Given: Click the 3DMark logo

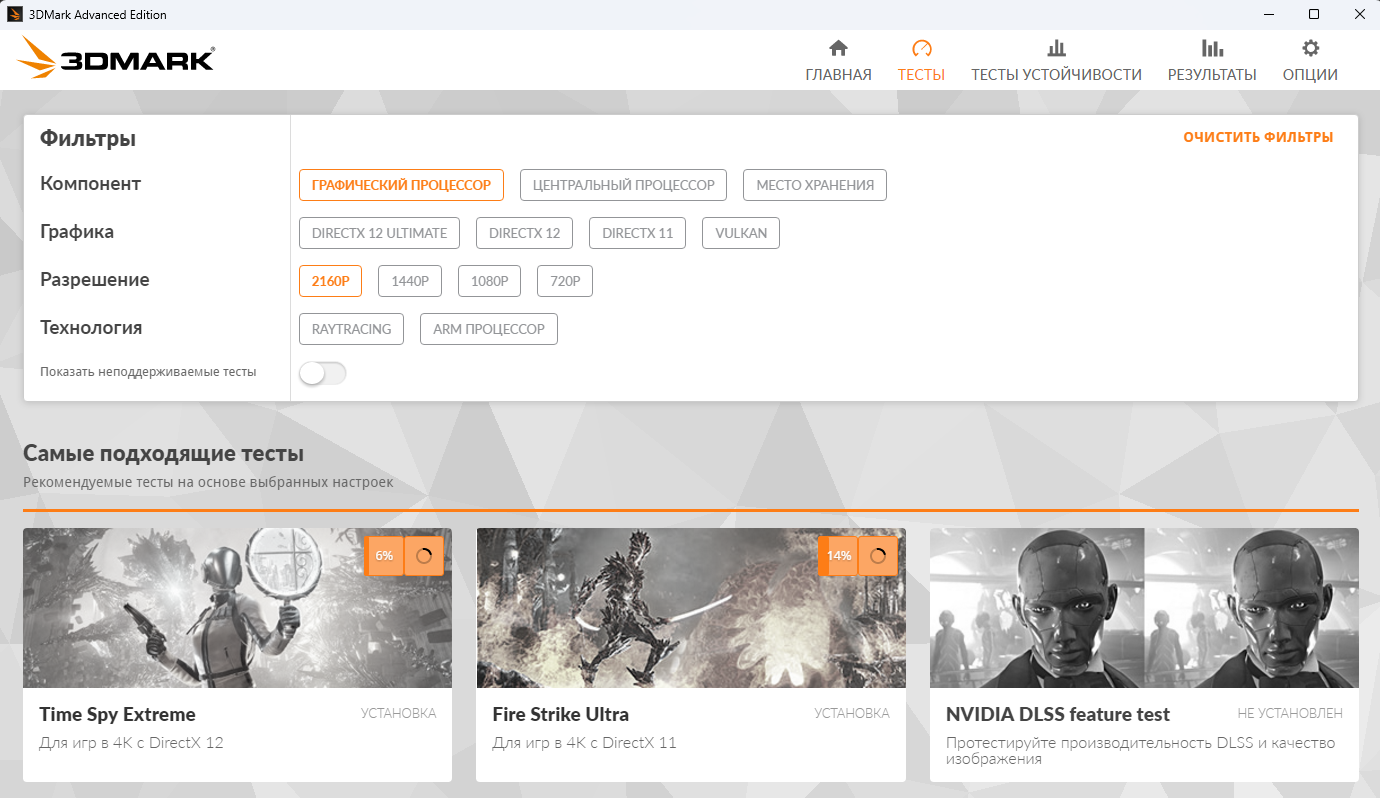Looking at the screenshot, I should pyautogui.click(x=116, y=59).
